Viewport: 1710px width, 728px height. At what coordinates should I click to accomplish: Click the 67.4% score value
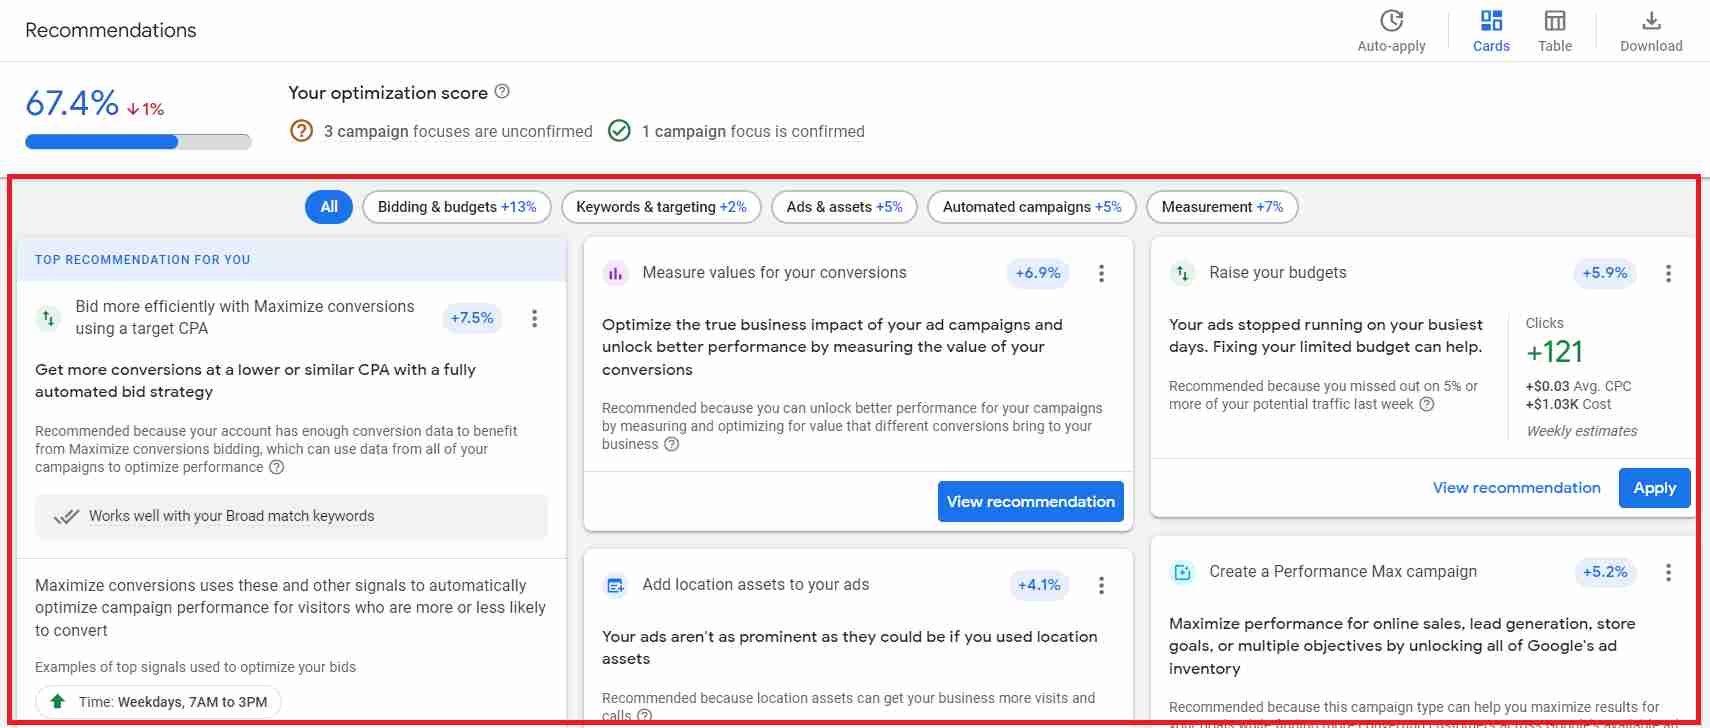coord(72,103)
